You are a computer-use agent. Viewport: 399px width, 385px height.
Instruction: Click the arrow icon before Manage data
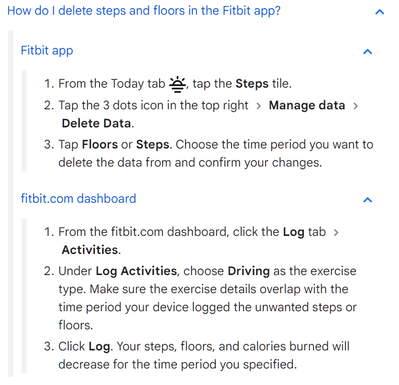point(258,106)
